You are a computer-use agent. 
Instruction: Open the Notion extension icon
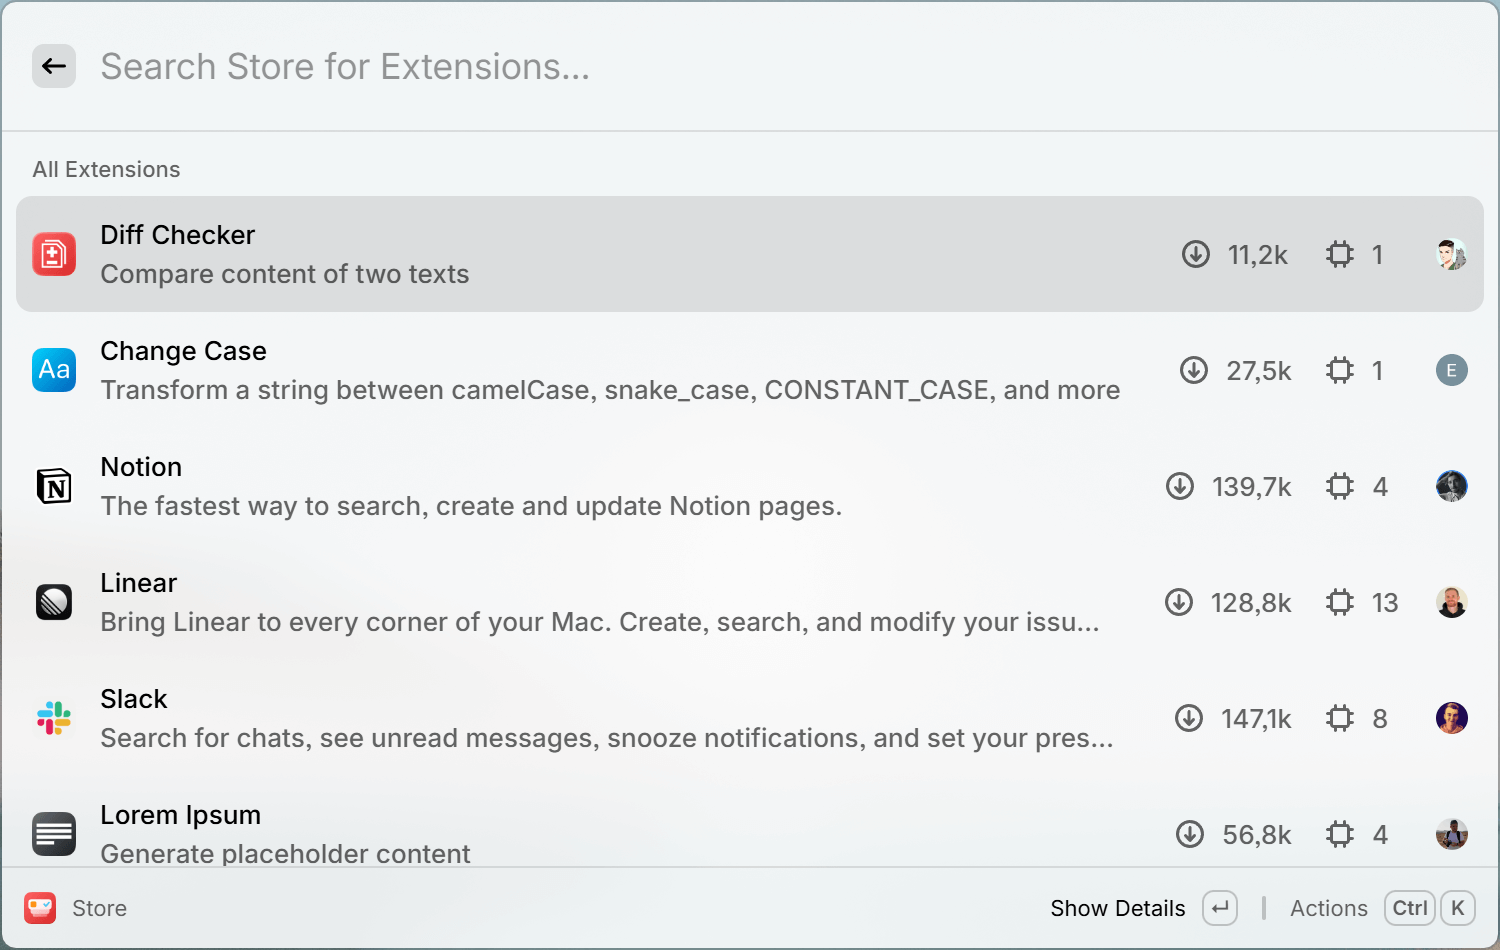click(x=54, y=486)
